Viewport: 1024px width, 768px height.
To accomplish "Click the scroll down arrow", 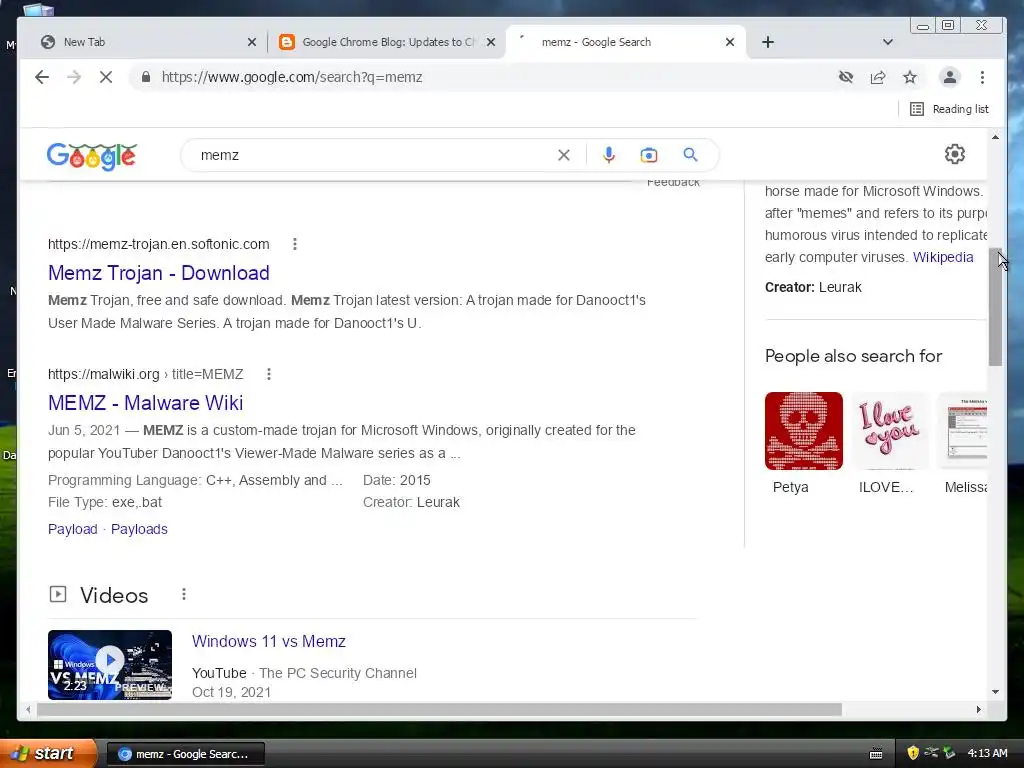I will tap(995, 692).
